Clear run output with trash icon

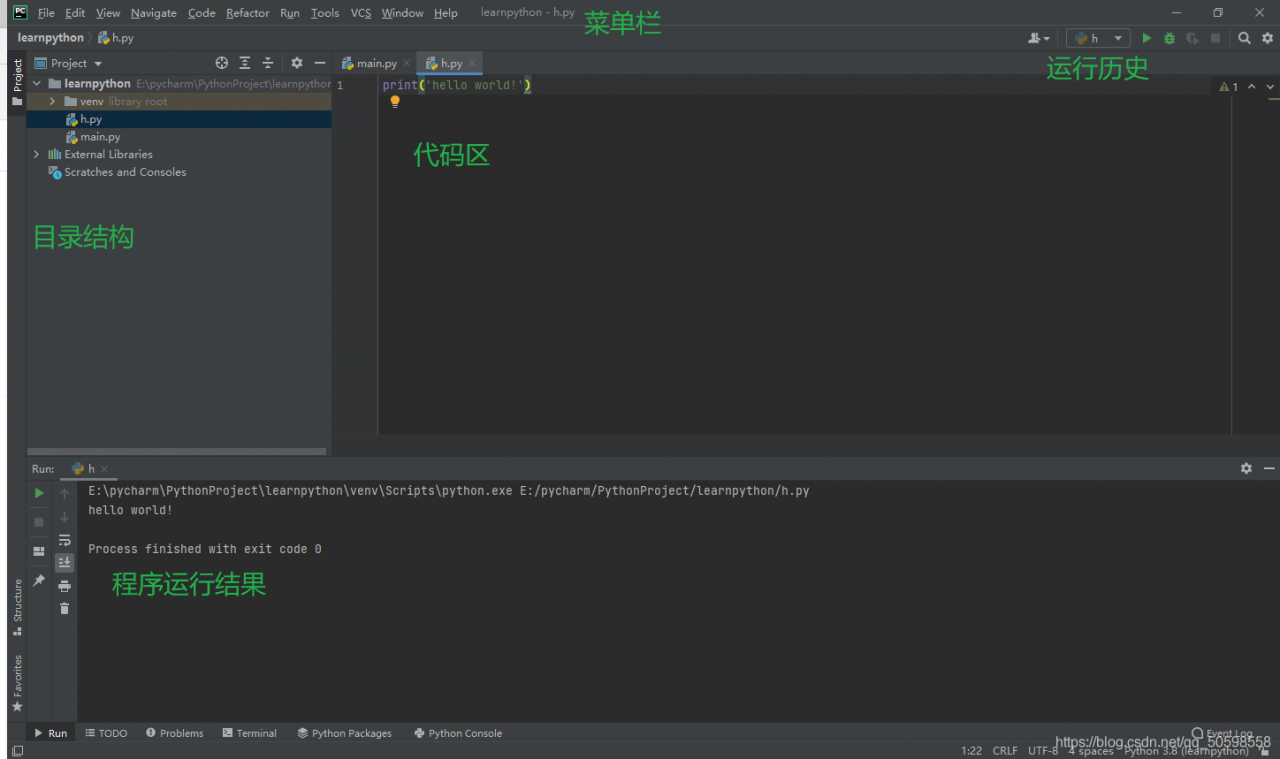65,608
